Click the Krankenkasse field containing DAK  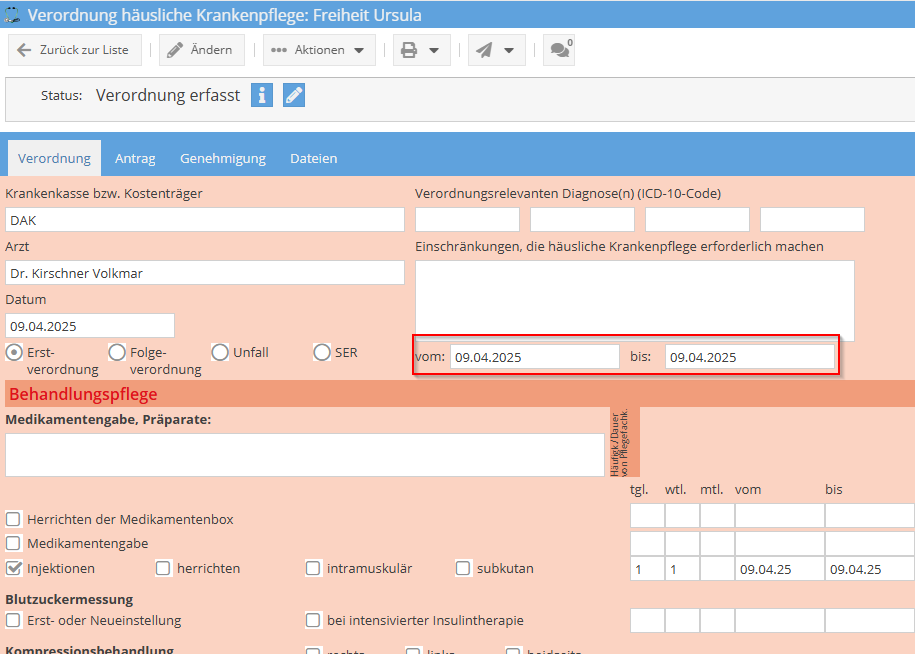tap(204, 220)
